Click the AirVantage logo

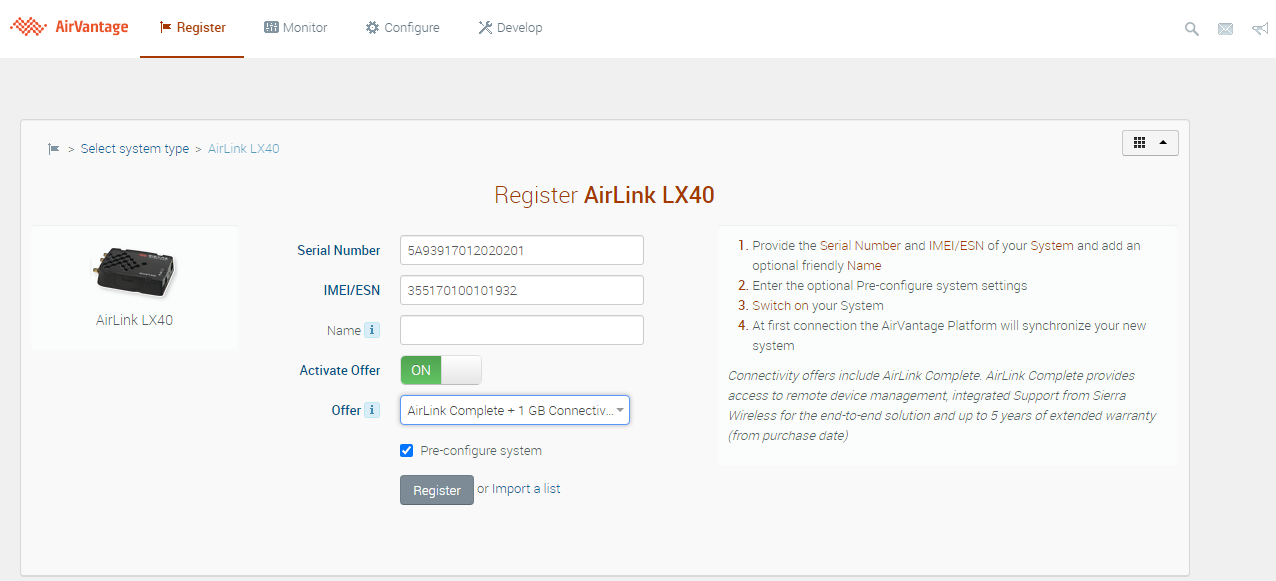click(69, 27)
